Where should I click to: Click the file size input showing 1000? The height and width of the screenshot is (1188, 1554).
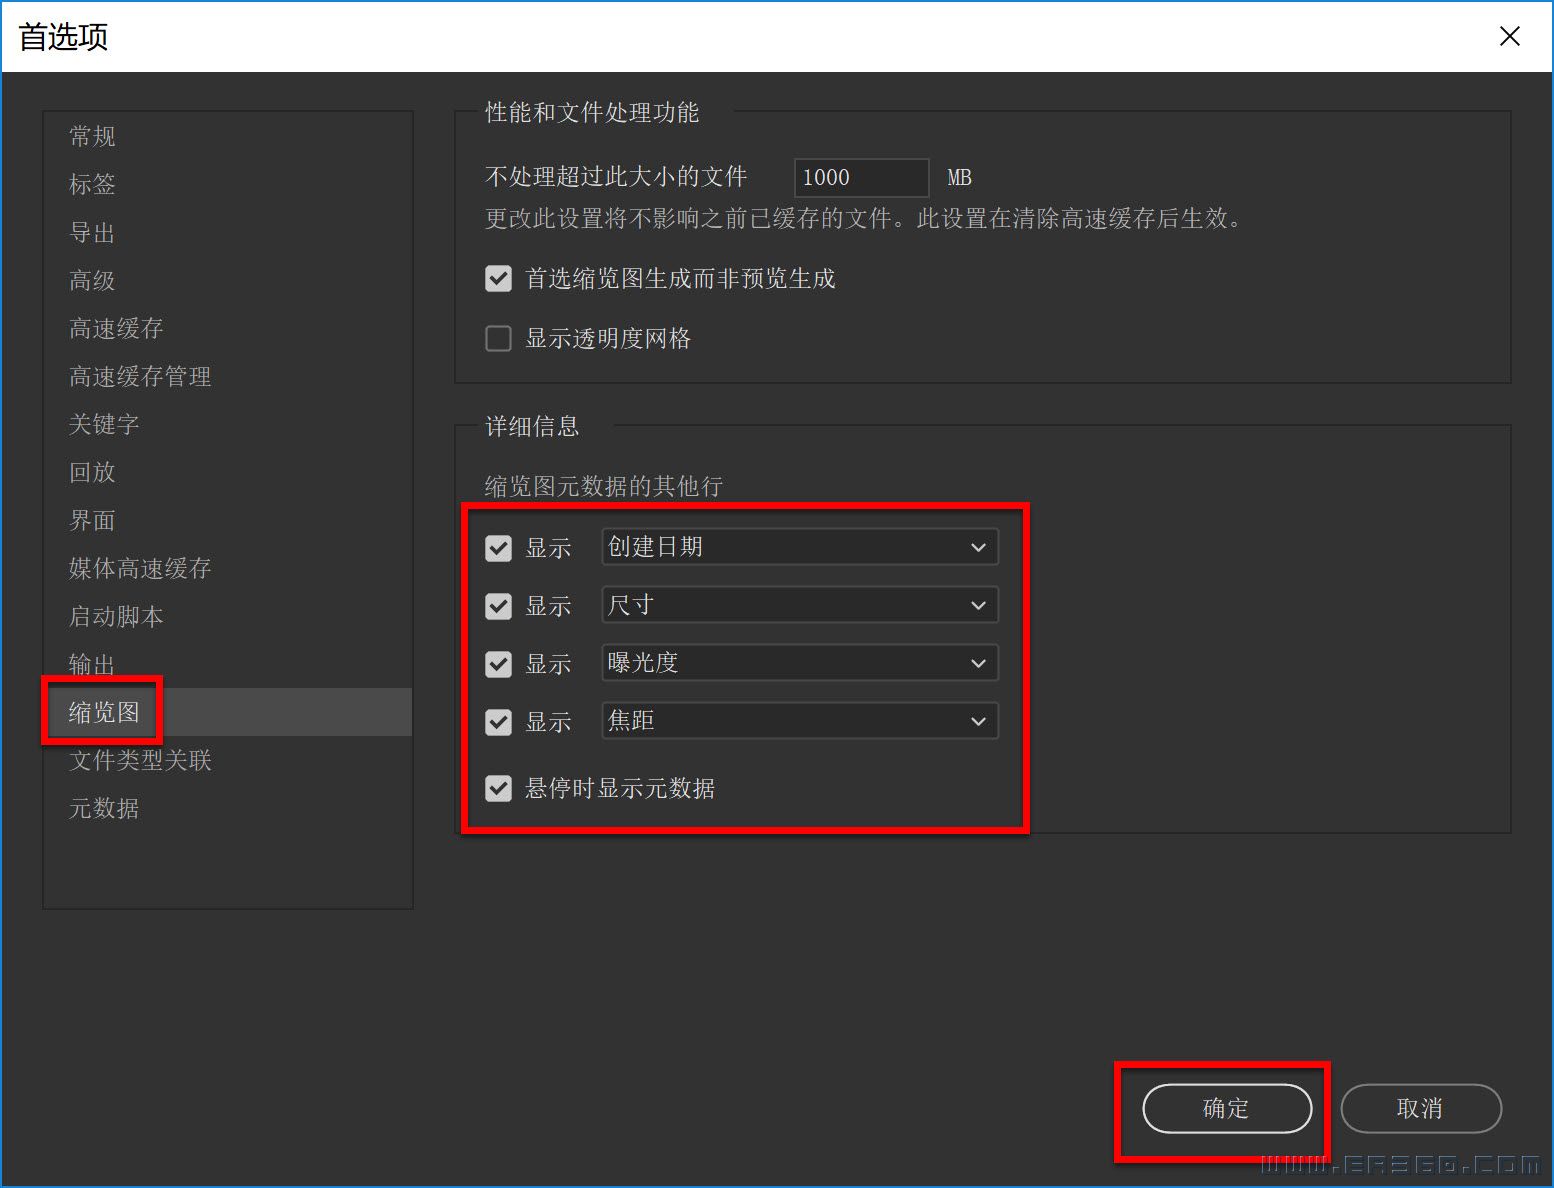[x=860, y=177]
